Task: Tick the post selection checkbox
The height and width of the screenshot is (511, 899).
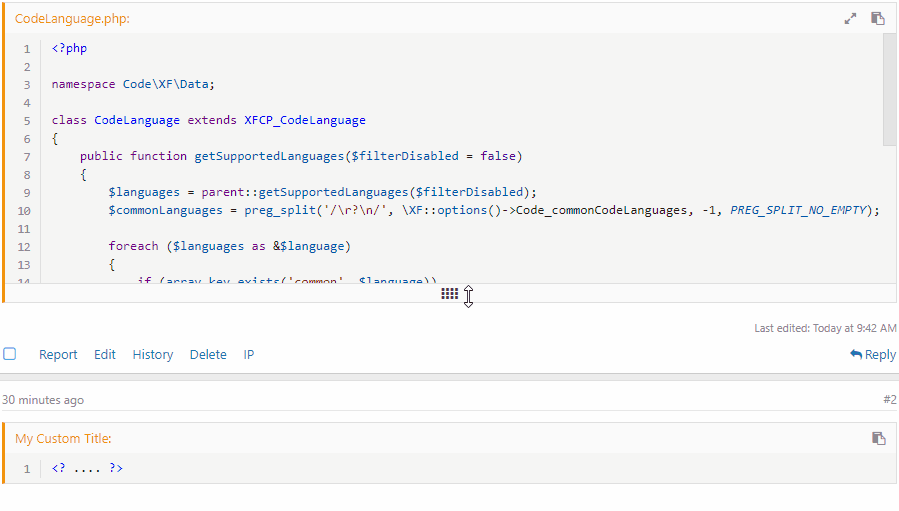Action: tap(10, 354)
